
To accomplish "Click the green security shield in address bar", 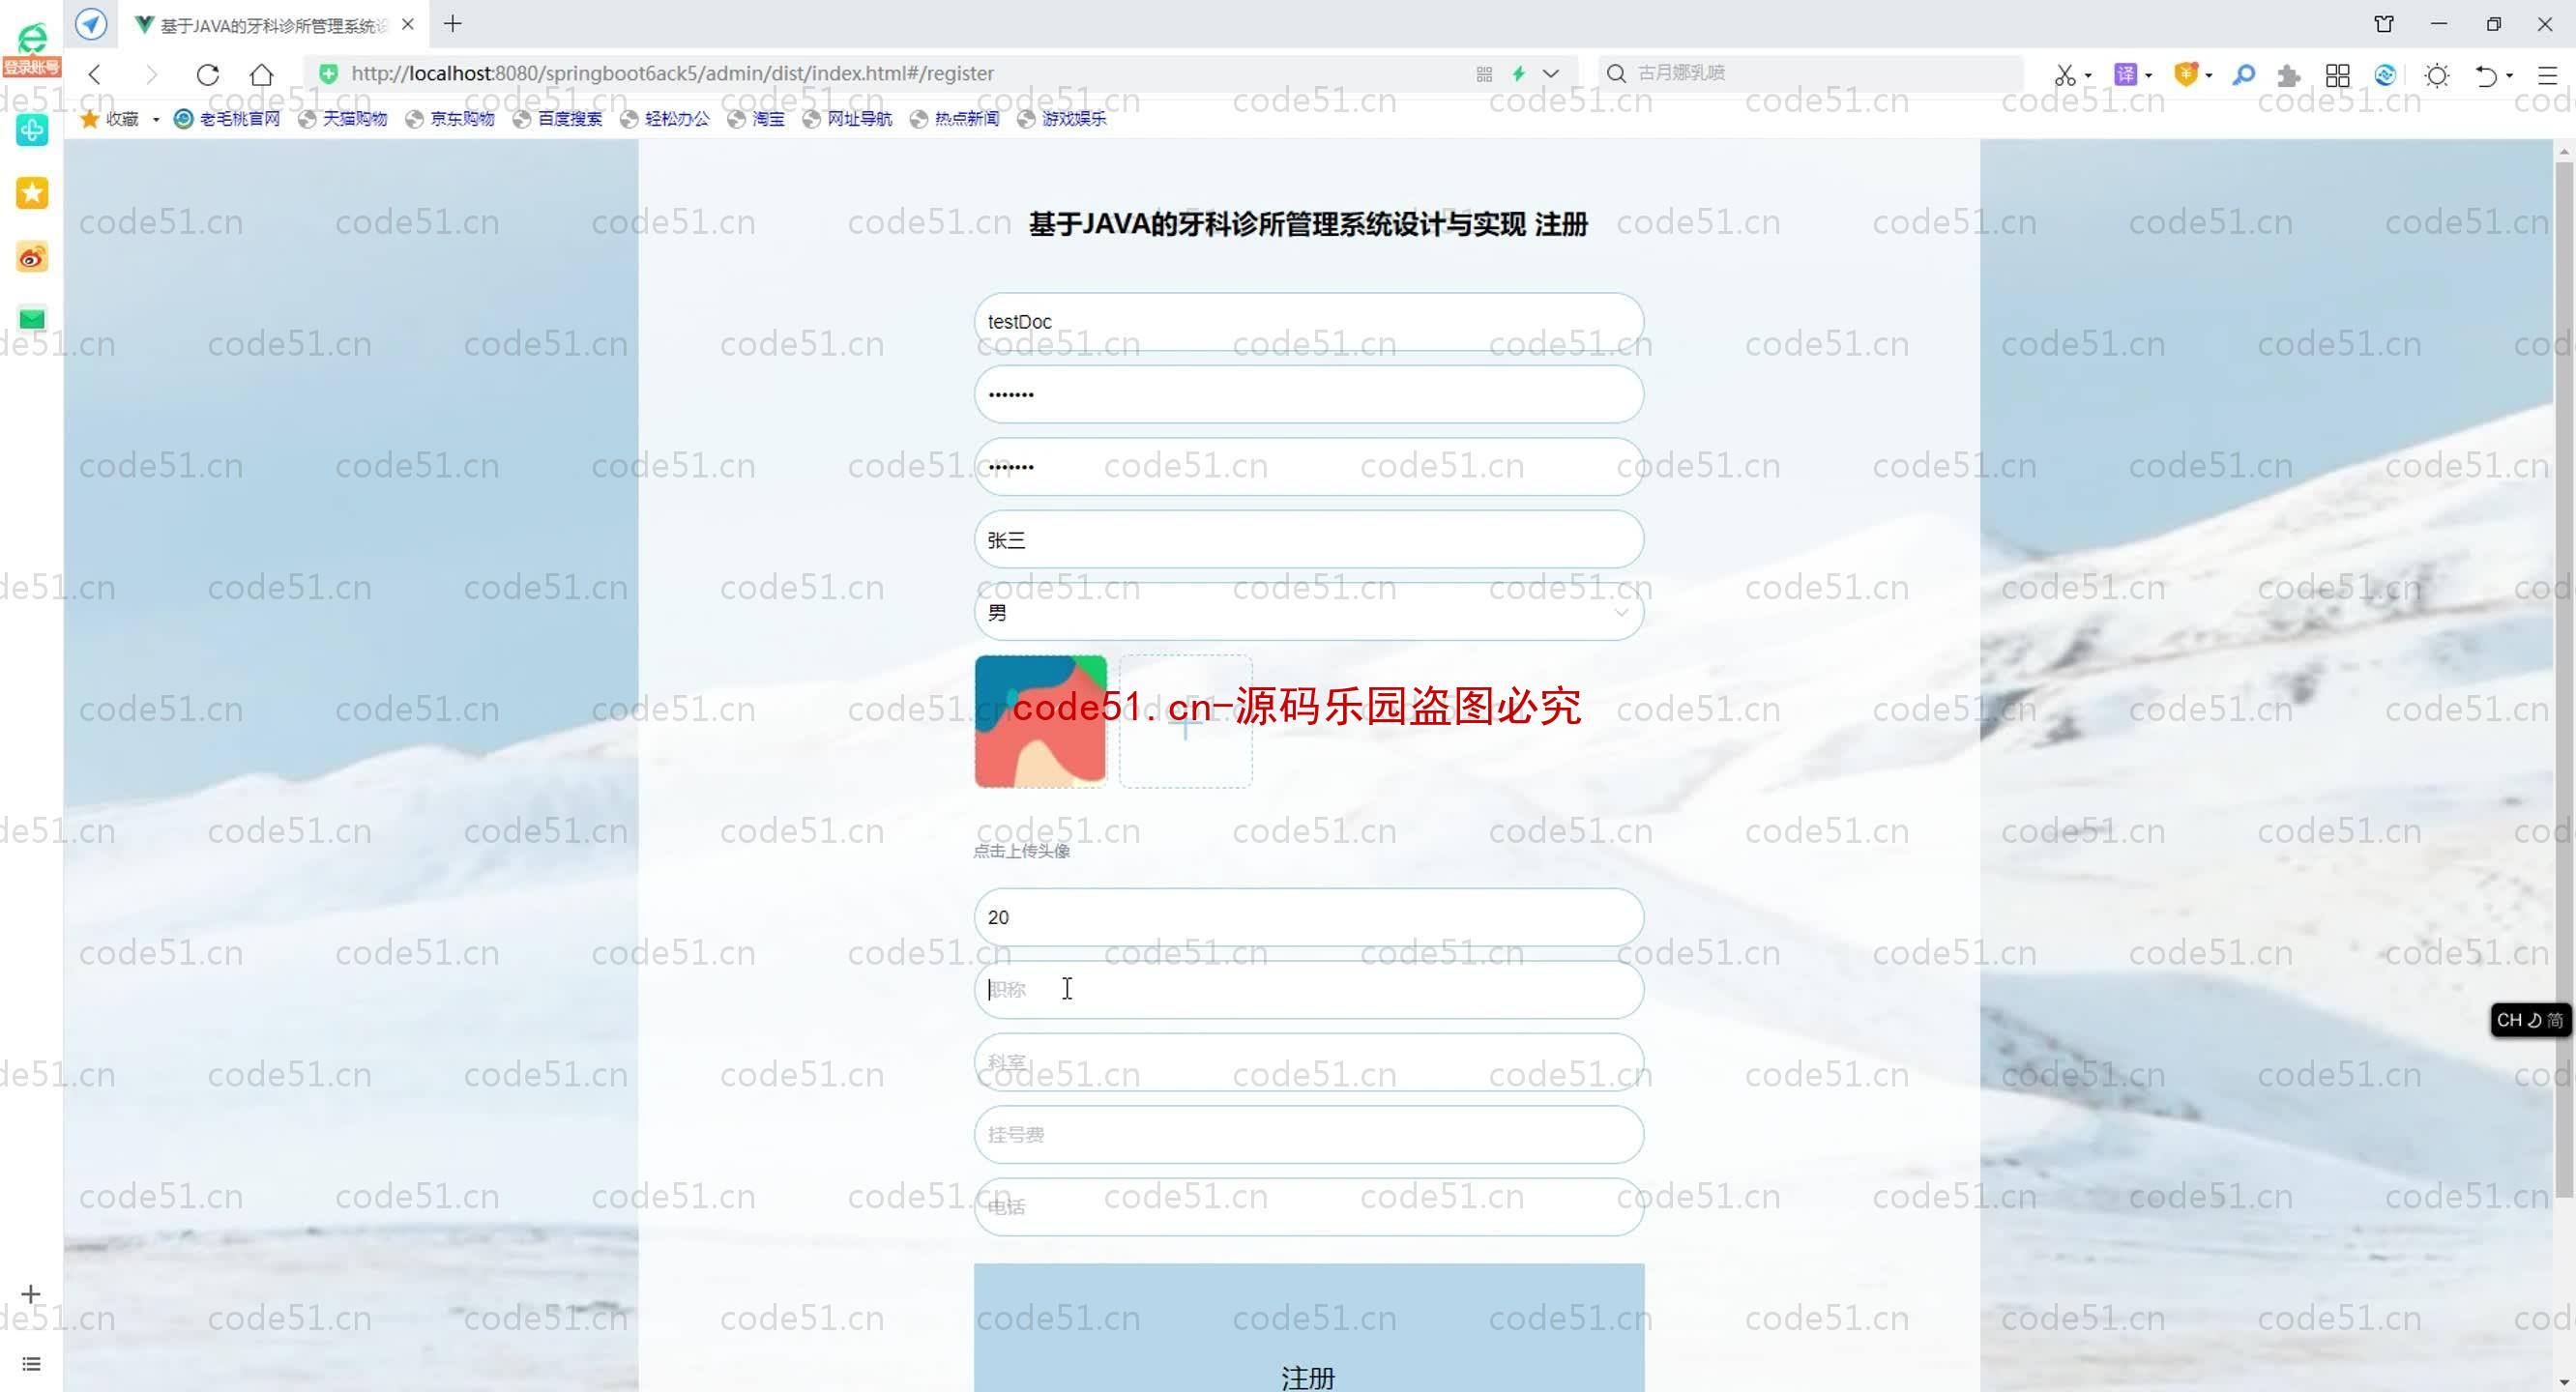I will pyautogui.click(x=329, y=73).
